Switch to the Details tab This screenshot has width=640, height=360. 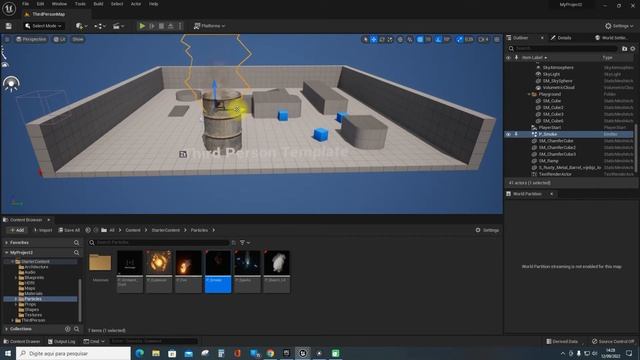point(561,38)
